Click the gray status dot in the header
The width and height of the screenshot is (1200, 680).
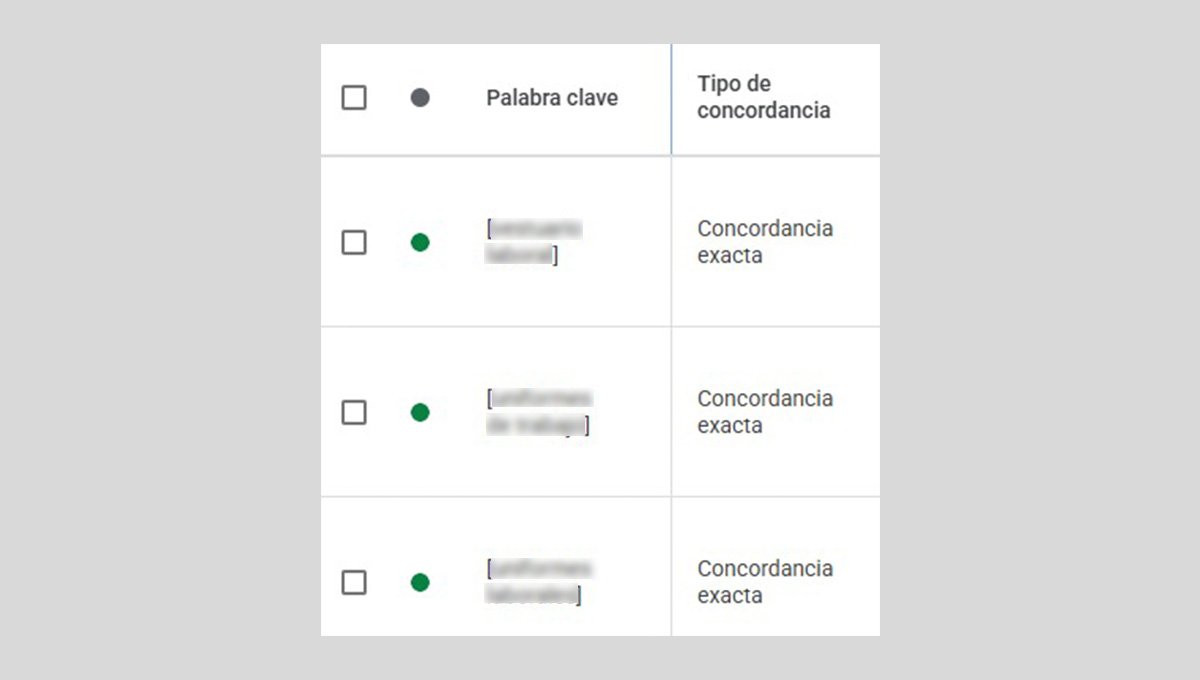pos(420,98)
